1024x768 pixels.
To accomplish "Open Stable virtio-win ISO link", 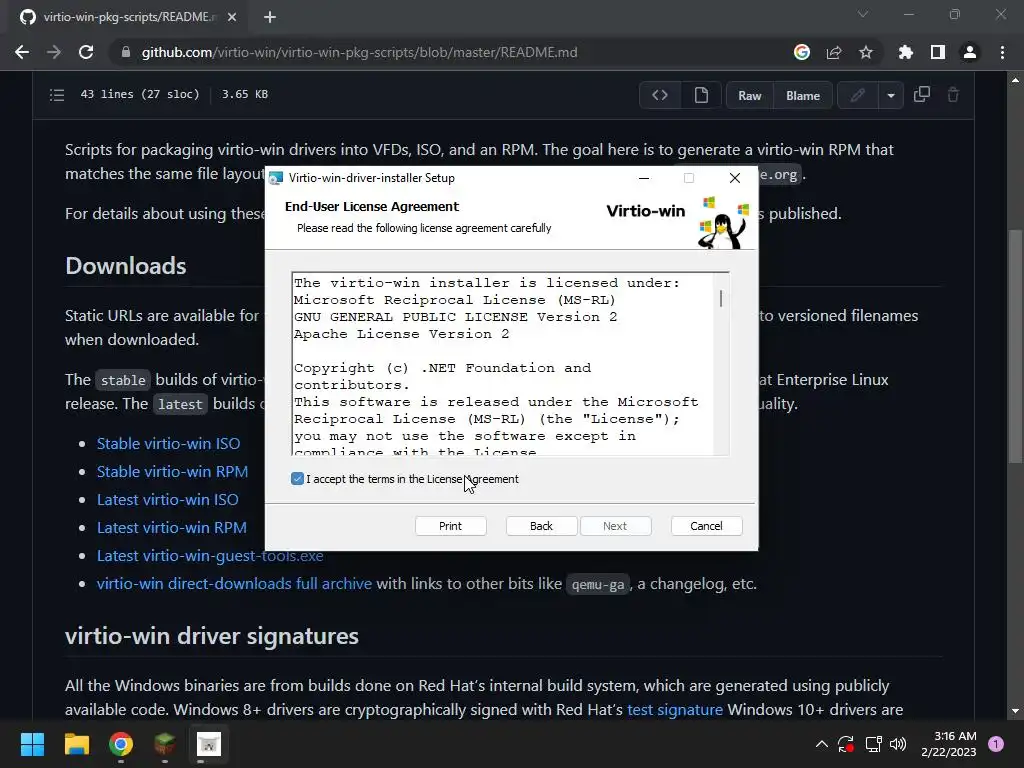I will point(168,443).
